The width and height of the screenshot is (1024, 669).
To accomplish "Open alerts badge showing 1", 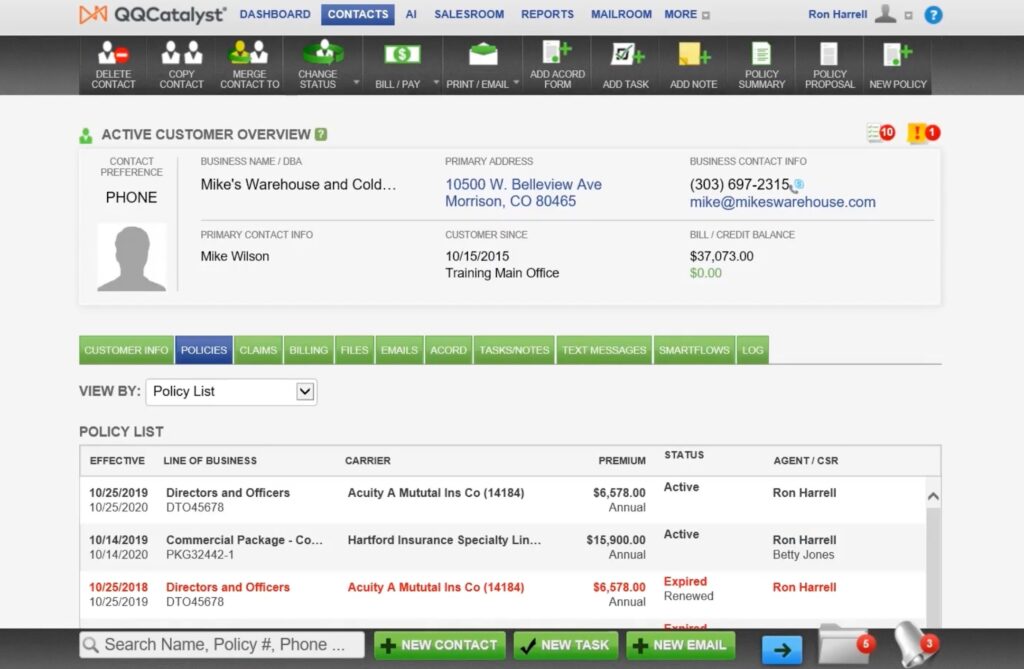I will click(x=923, y=133).
